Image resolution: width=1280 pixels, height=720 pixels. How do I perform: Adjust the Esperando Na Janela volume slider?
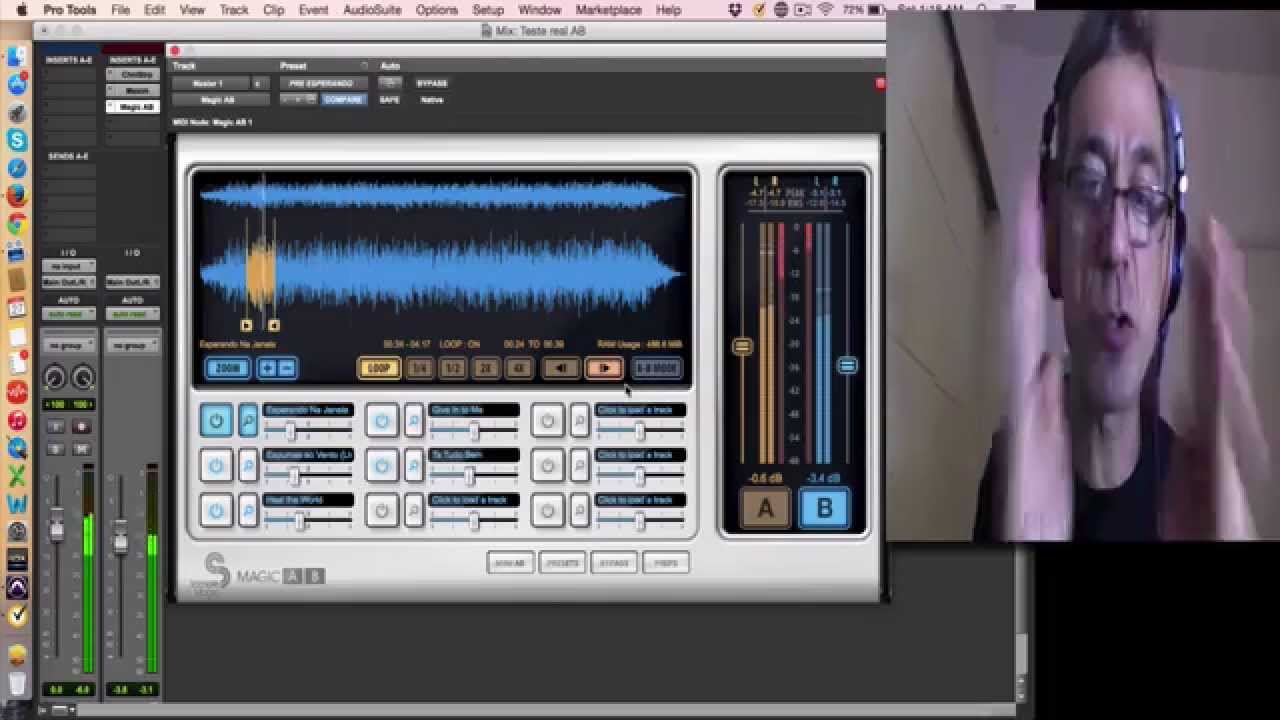[x=291, y=430]
